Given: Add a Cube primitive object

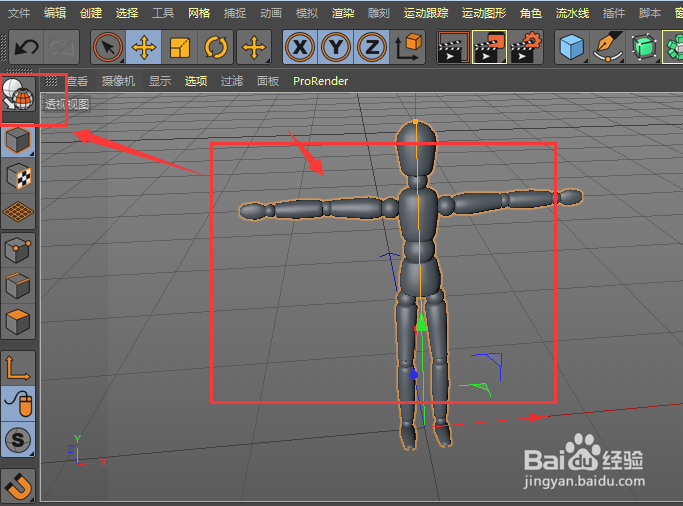Looking at the screenshot, I should tap(571, 47).
